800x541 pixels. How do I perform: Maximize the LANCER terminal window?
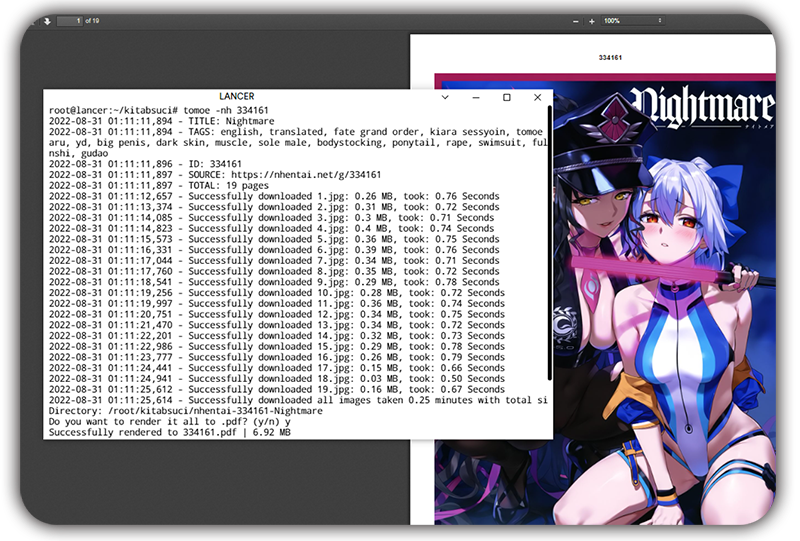coord(506,97)
